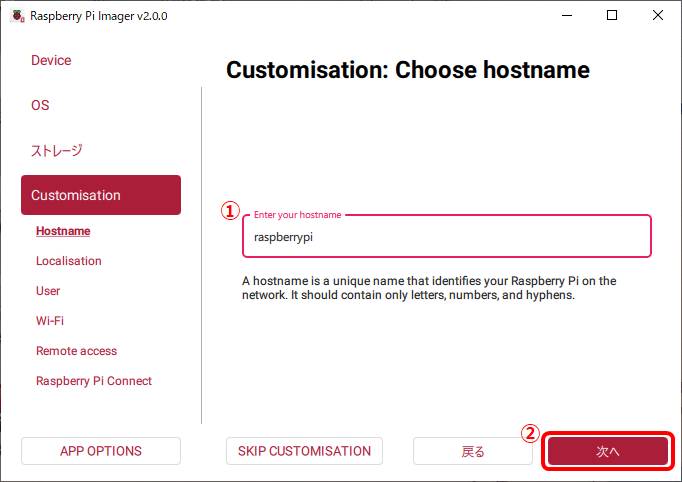Screen dimensions: 682x482
Task: Select the Customisation section in sidebar
Action: tap(100, 195)
